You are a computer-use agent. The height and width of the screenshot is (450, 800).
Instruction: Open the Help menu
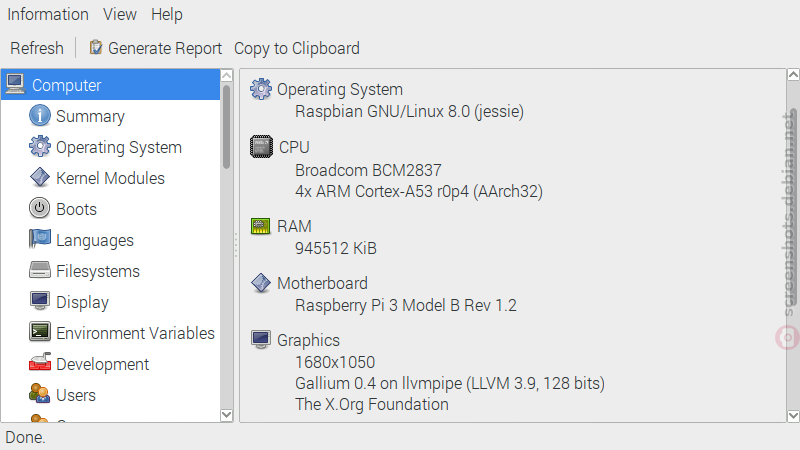(x=167, y=14)
